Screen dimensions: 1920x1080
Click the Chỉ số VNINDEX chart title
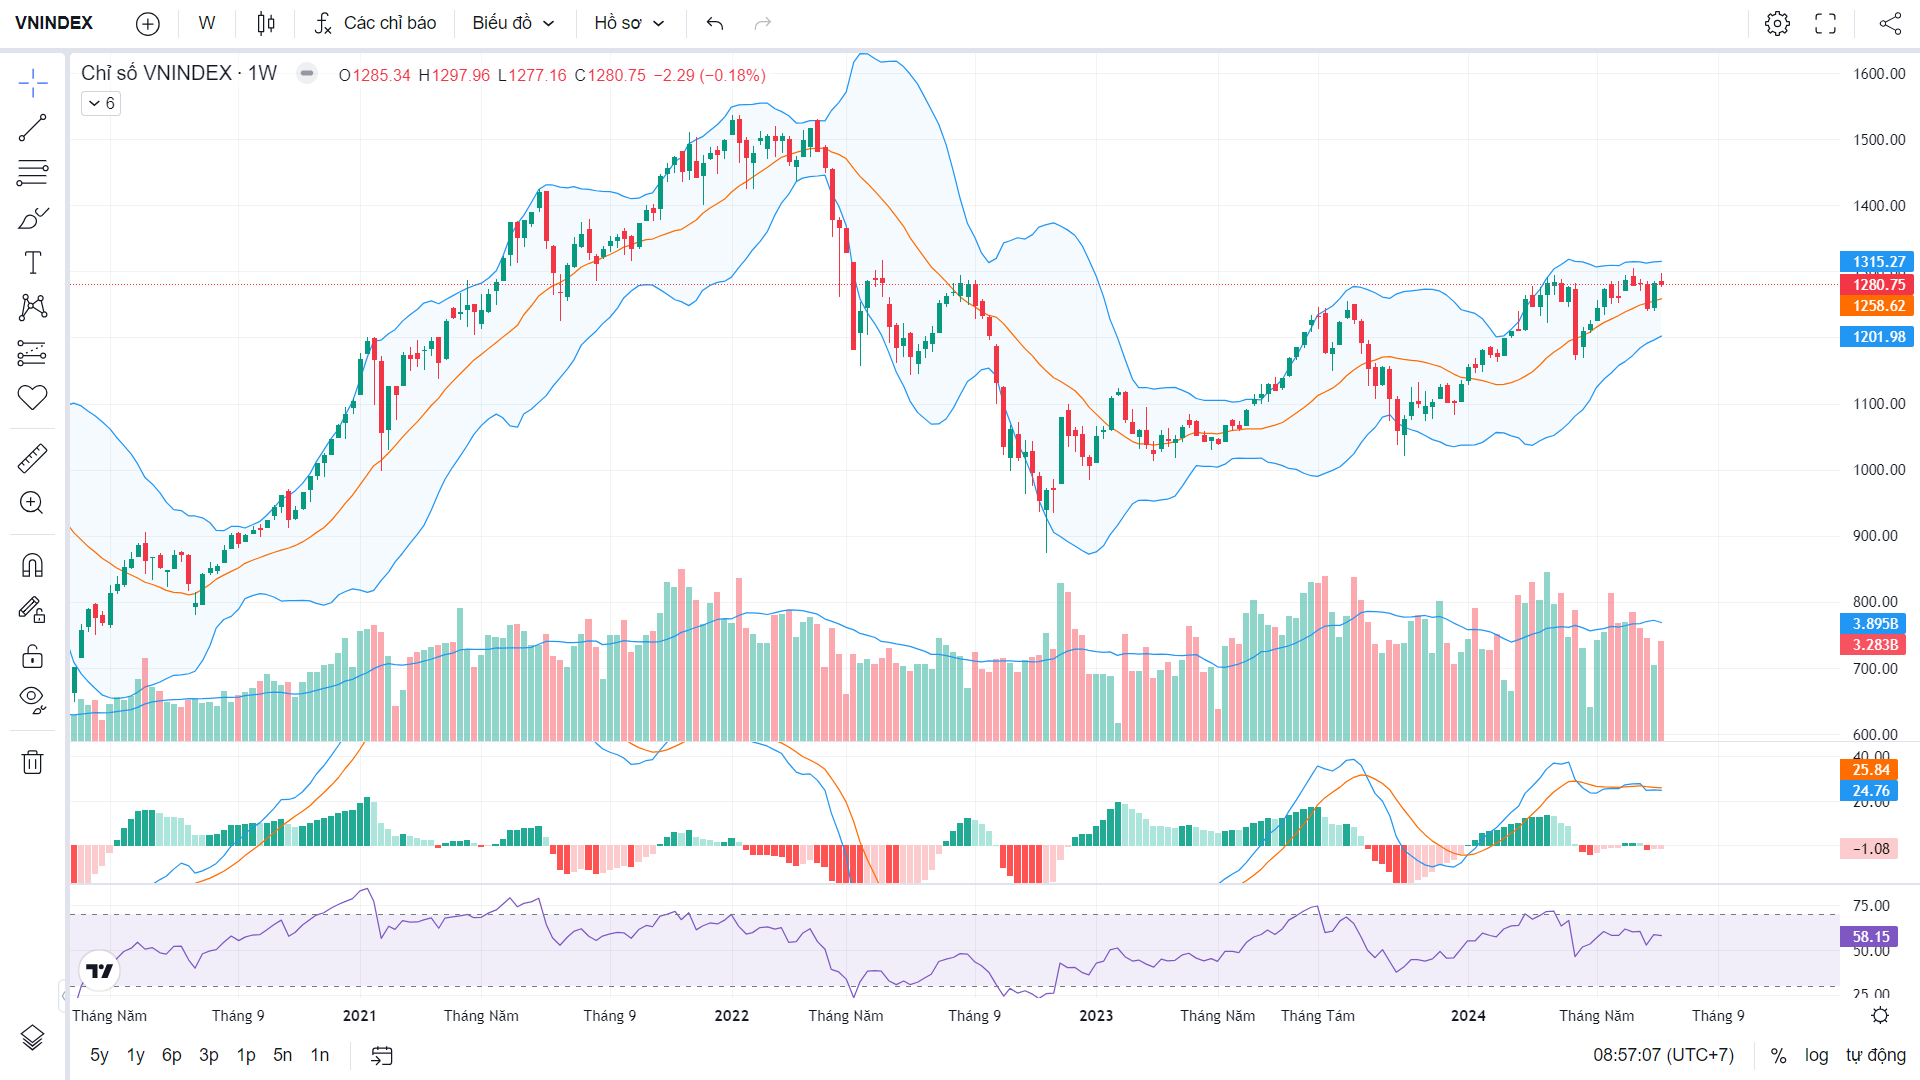tap(179, 73)
